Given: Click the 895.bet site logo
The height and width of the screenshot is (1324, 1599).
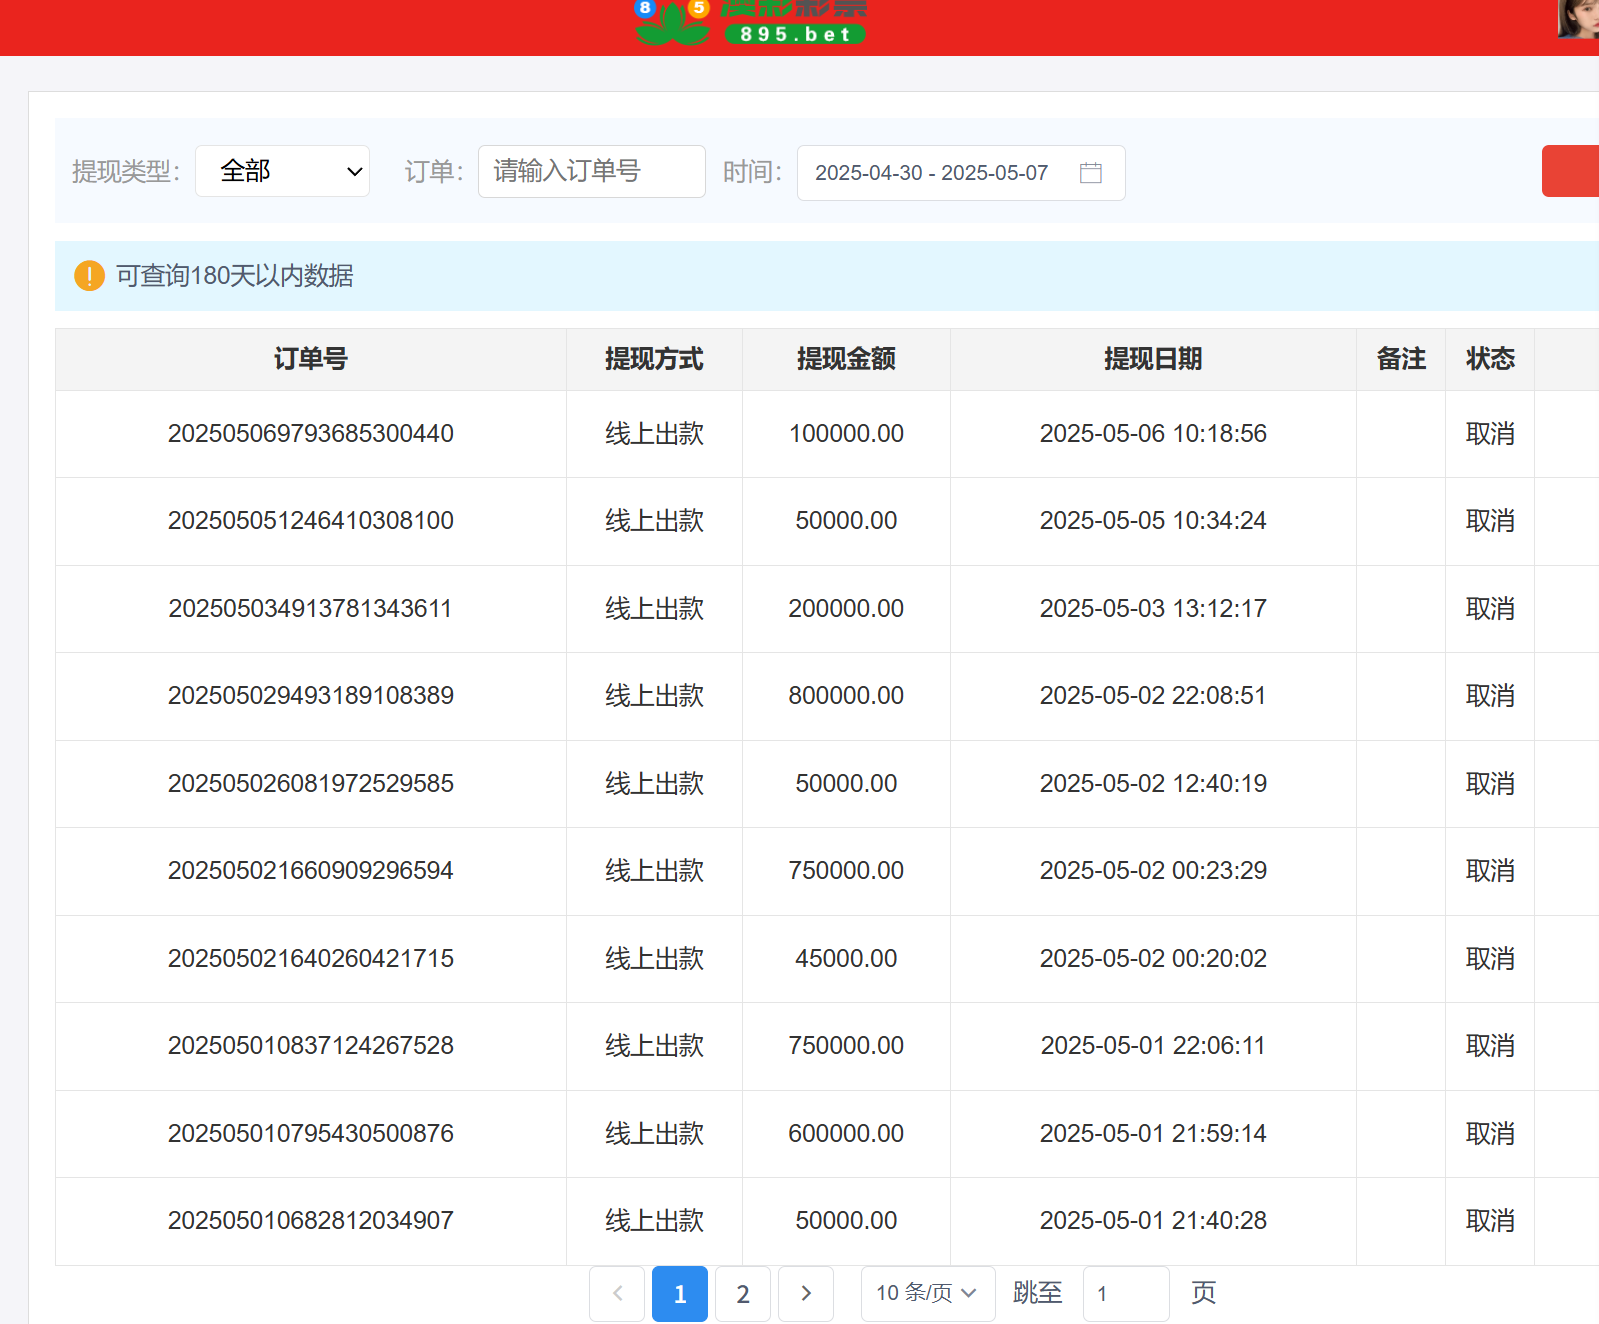Looking at the screenshot, I should pos(751,24).
